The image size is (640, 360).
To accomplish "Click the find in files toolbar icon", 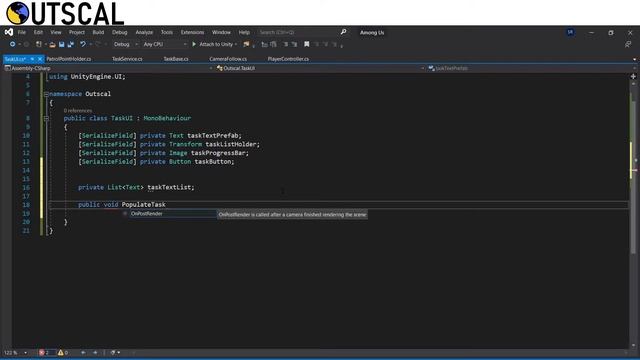I will coord(246,44).
